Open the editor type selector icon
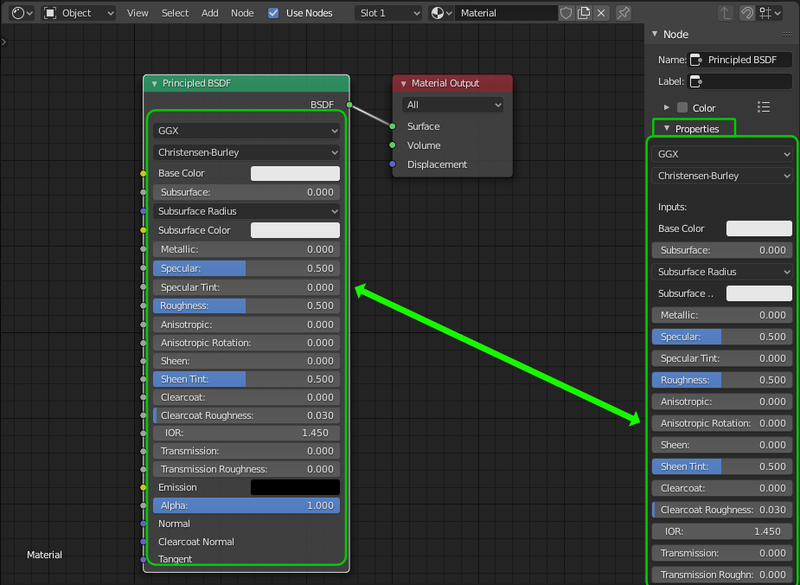The image size is (800, 585). pos(22,13)
